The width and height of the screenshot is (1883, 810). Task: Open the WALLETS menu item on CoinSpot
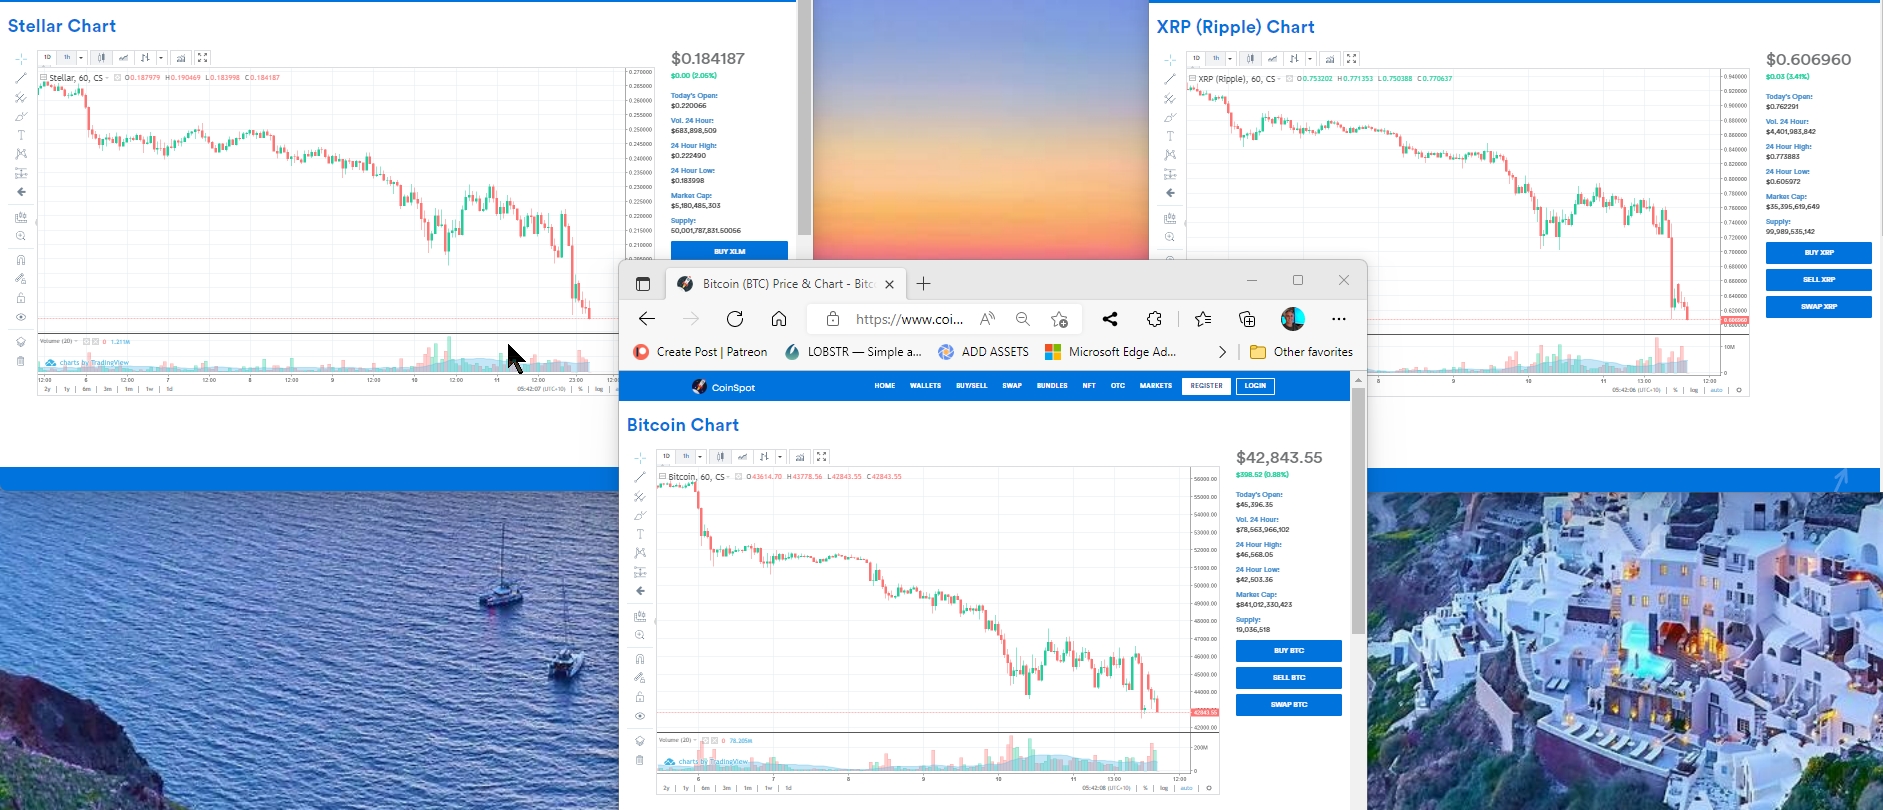pyautogui.click(x=925, y=386)
